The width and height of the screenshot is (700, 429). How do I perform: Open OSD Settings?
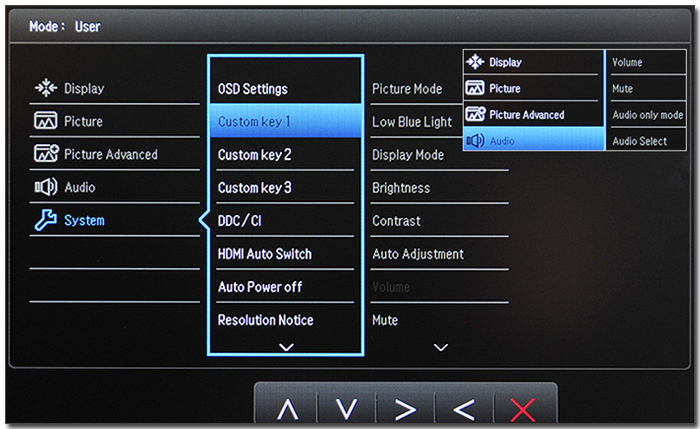253,89
